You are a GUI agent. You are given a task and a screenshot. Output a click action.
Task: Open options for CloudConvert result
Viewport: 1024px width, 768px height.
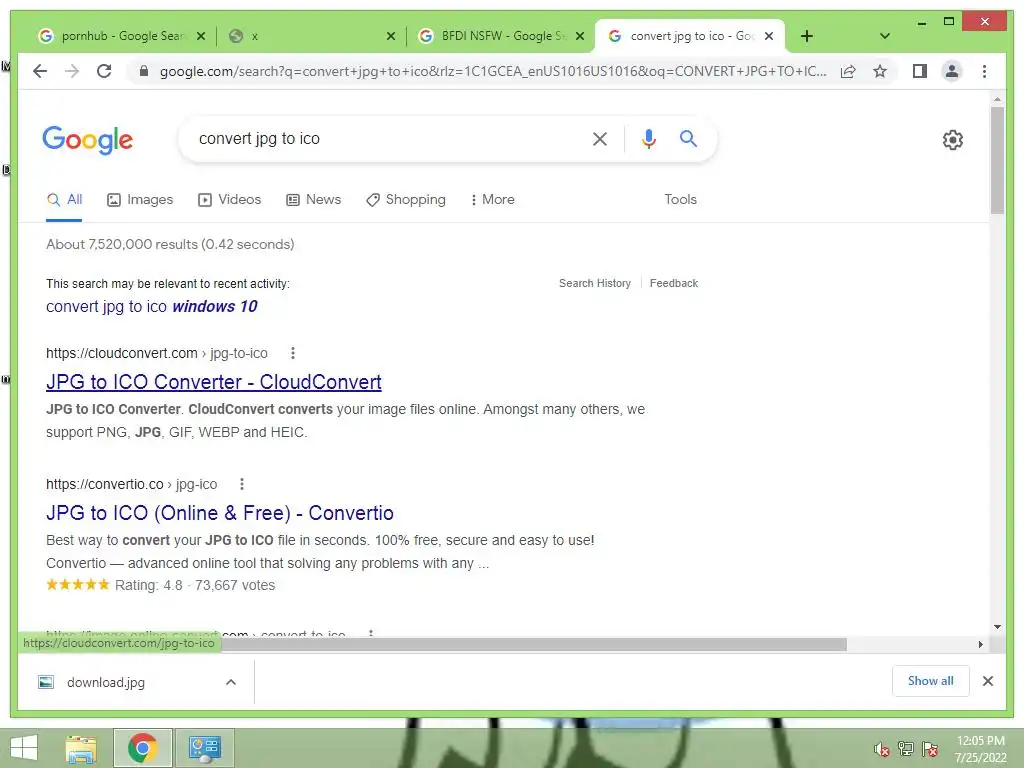[293, 353]
